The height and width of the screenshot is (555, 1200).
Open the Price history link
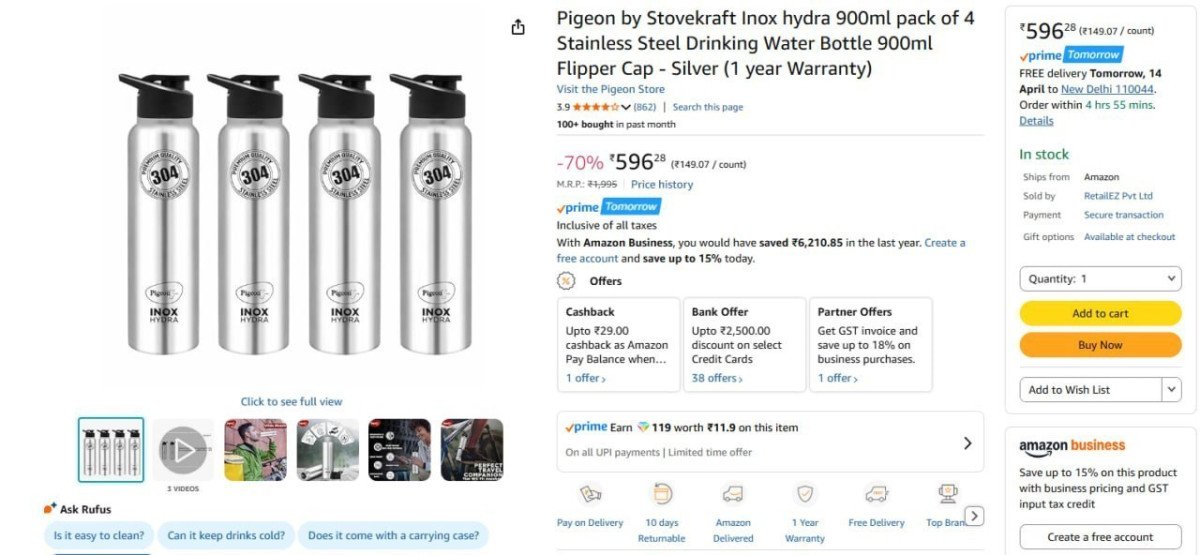pos(661,184)
